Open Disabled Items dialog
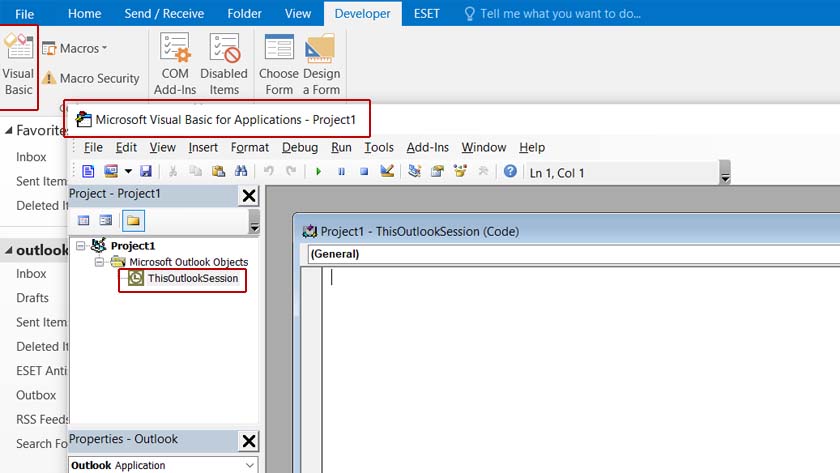This screenshot has height=473, width=840. point(224,64)
